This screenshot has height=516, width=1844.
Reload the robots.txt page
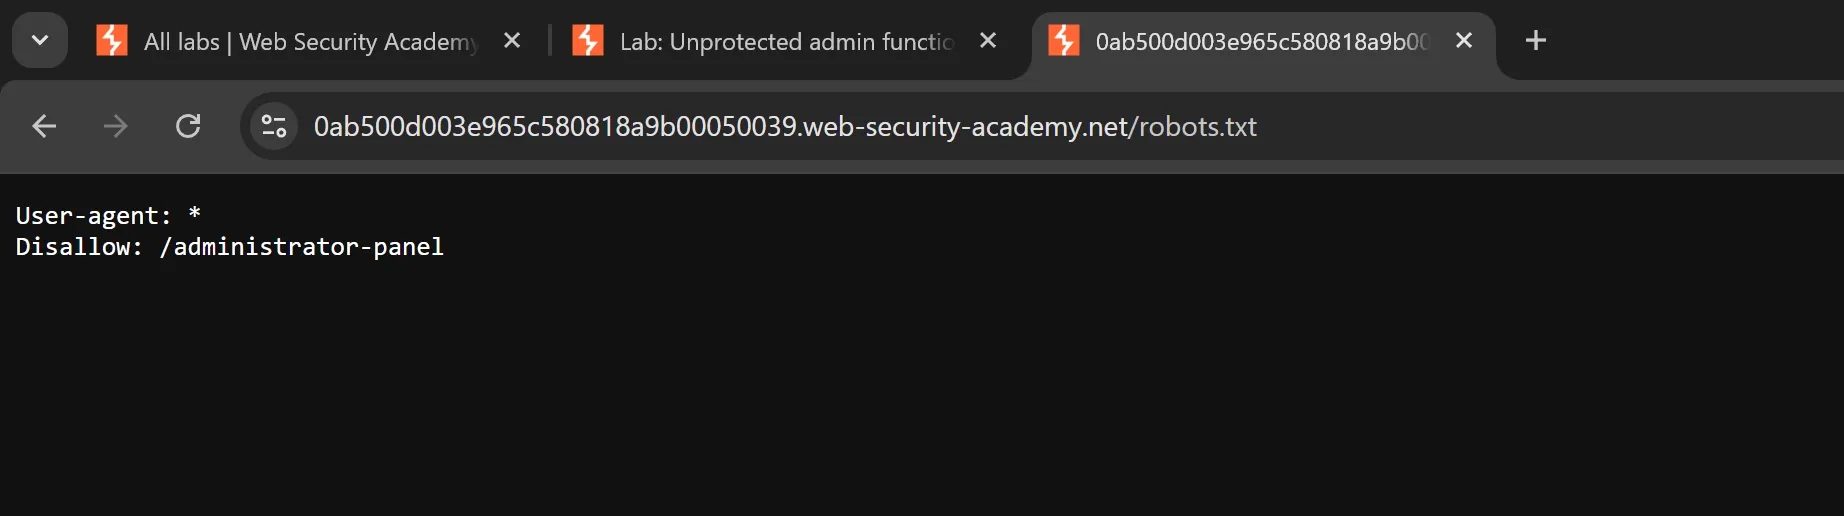[188, 126]
